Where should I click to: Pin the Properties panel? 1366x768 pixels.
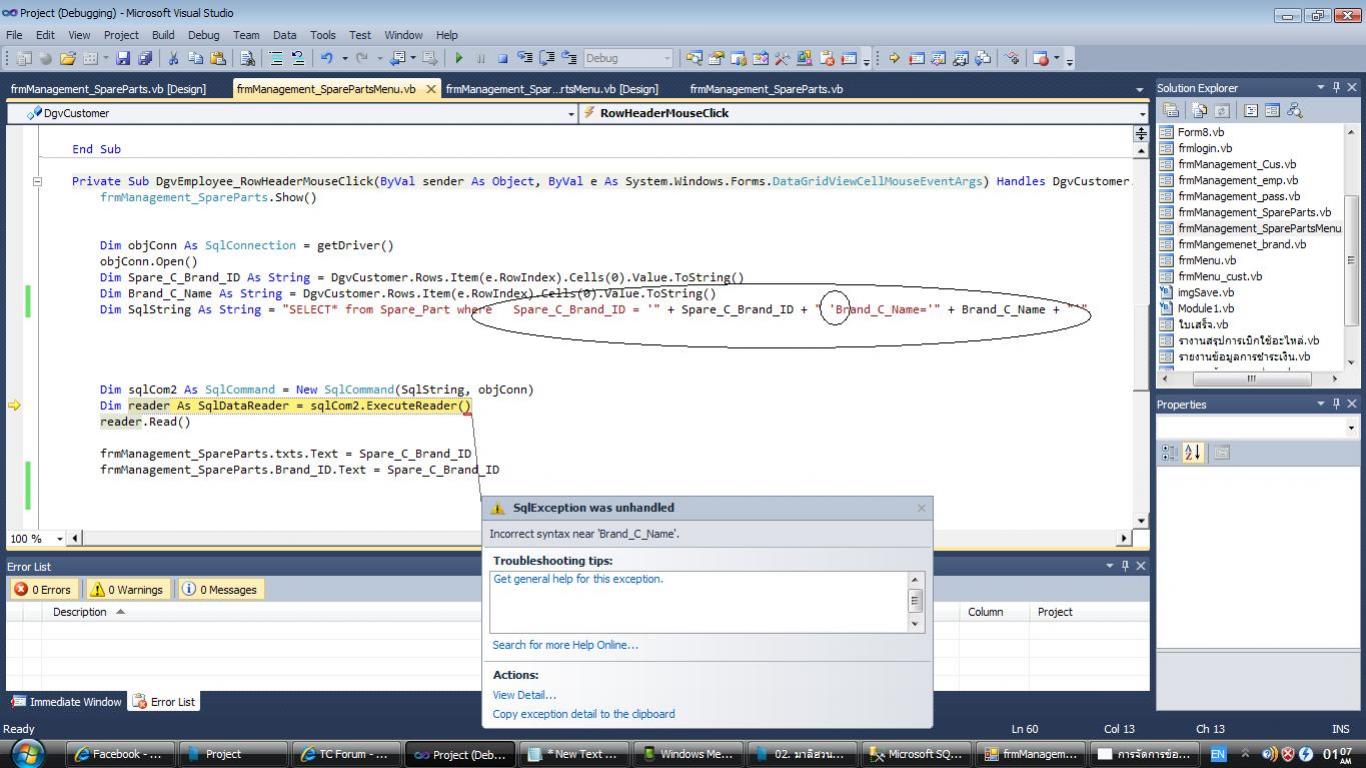tap(1337, 404)
